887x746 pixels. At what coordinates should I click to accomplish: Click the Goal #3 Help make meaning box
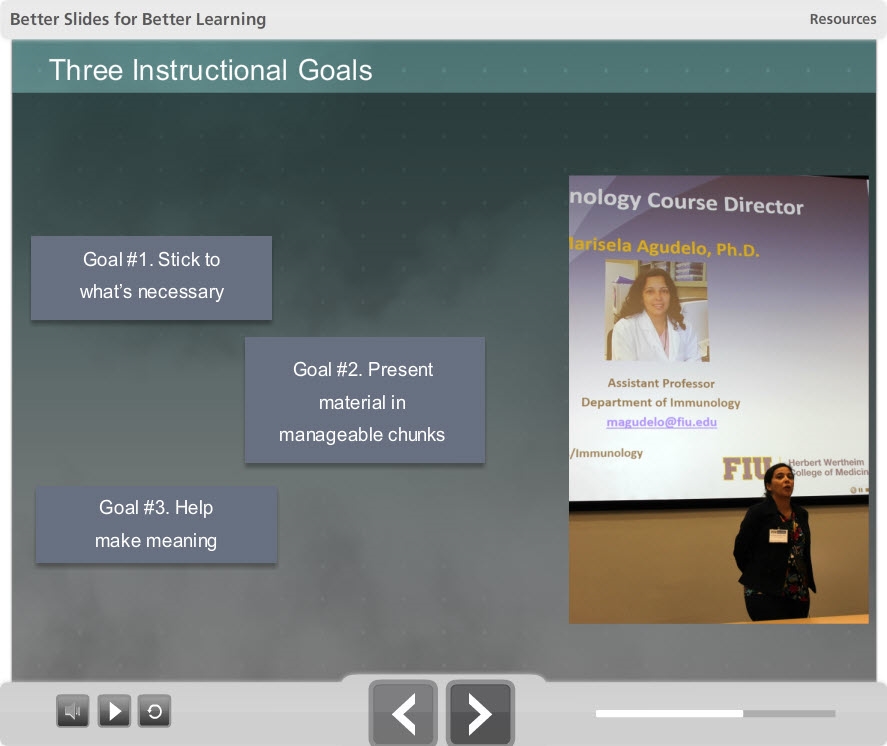[156, 524]
